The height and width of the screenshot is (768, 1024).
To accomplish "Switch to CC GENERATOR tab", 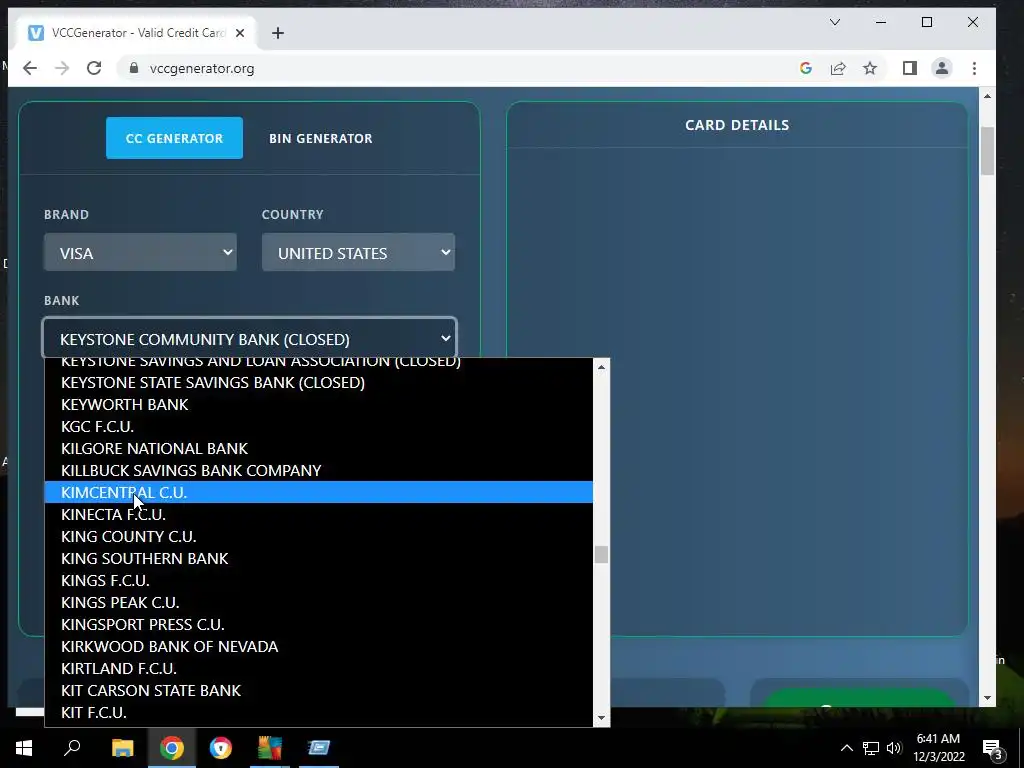I will (x=174, y=138).
